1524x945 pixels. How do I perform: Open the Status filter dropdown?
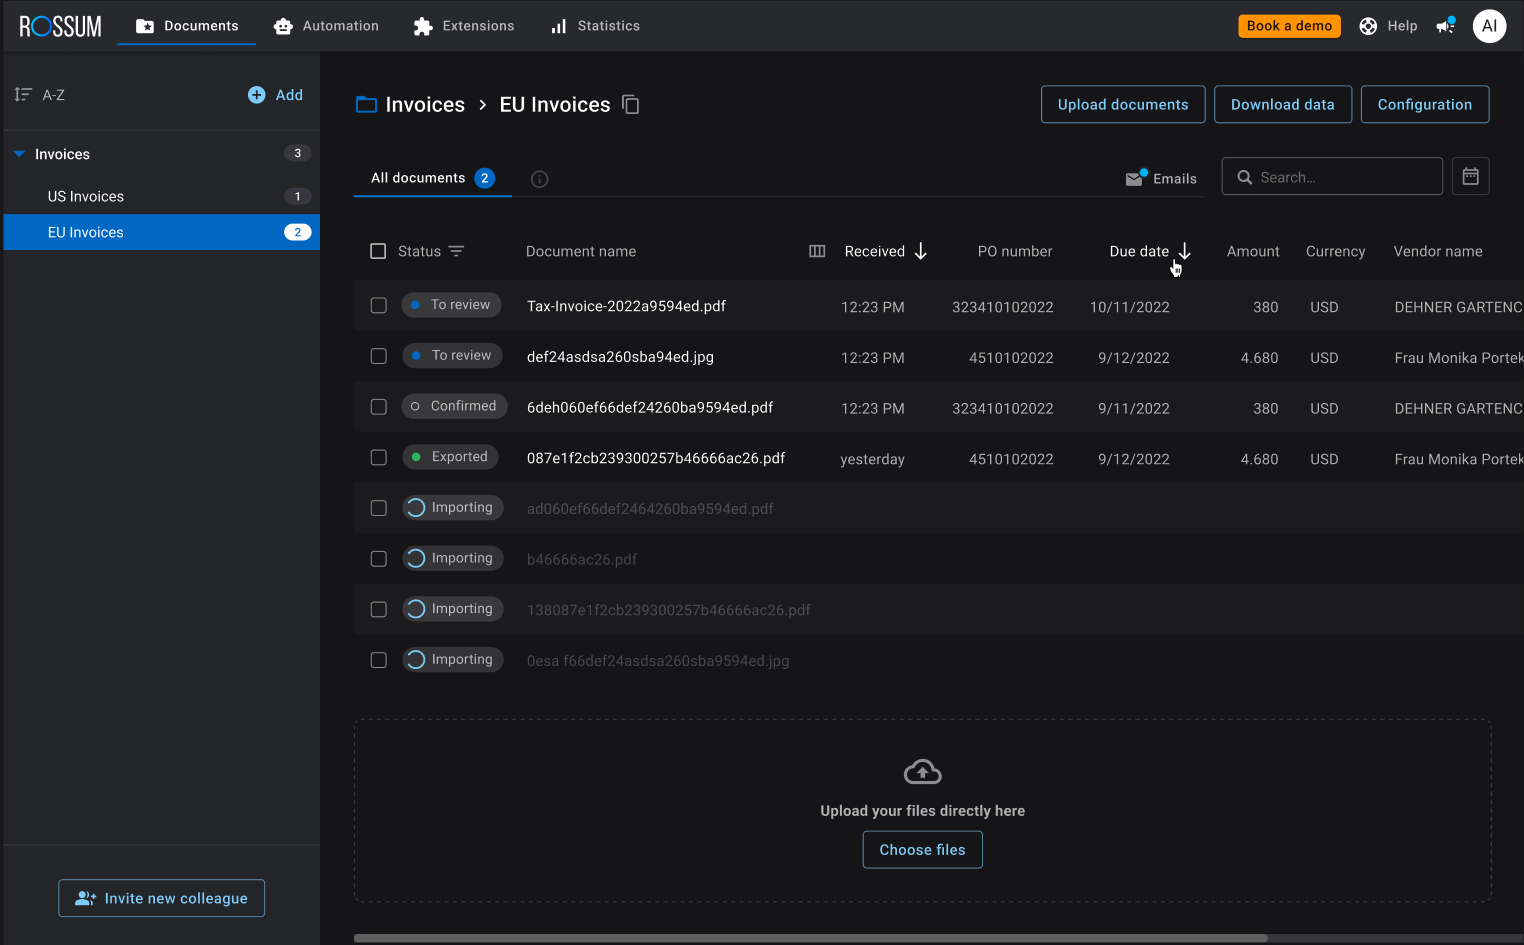tap(457, 251)
